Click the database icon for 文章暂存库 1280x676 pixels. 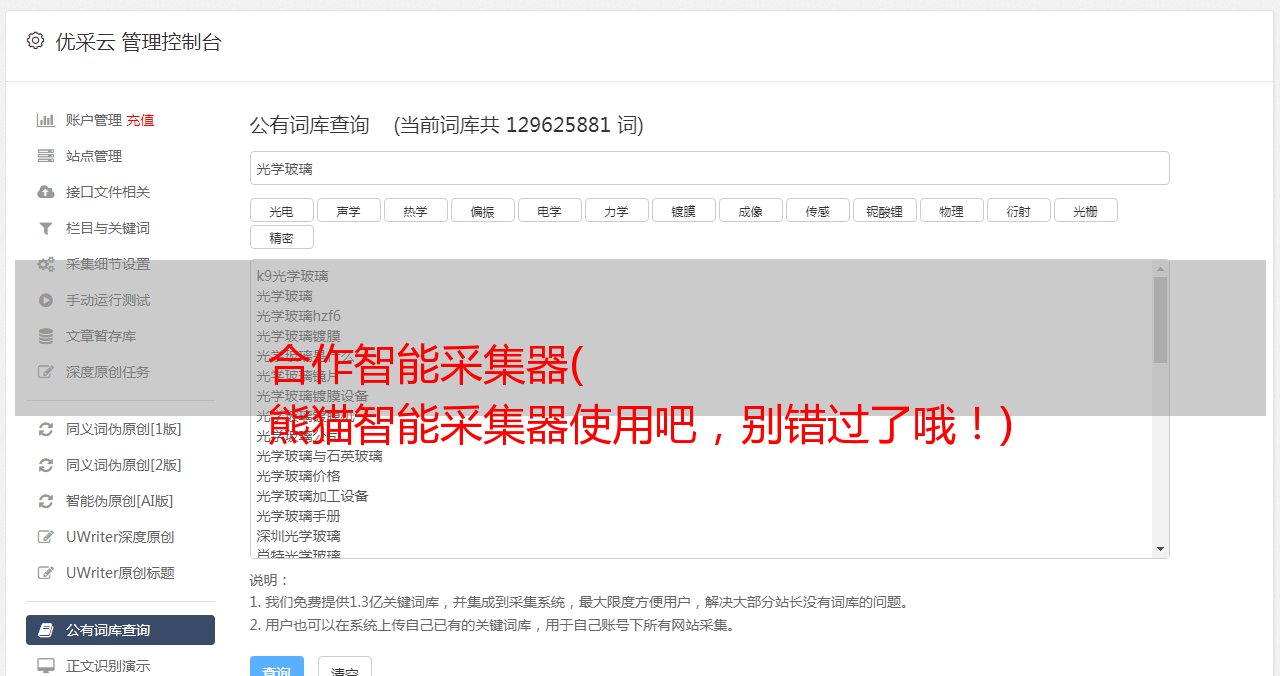(45, 336)
